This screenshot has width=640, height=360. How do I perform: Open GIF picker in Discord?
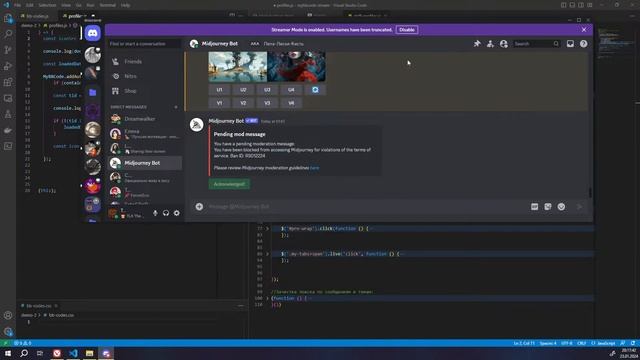tap(535, 207)
